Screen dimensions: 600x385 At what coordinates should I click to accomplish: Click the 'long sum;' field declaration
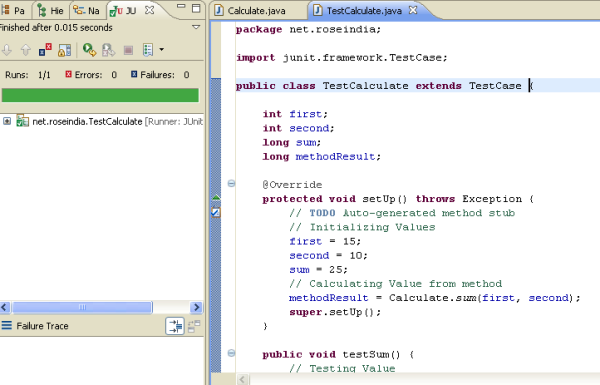point(292,142)
